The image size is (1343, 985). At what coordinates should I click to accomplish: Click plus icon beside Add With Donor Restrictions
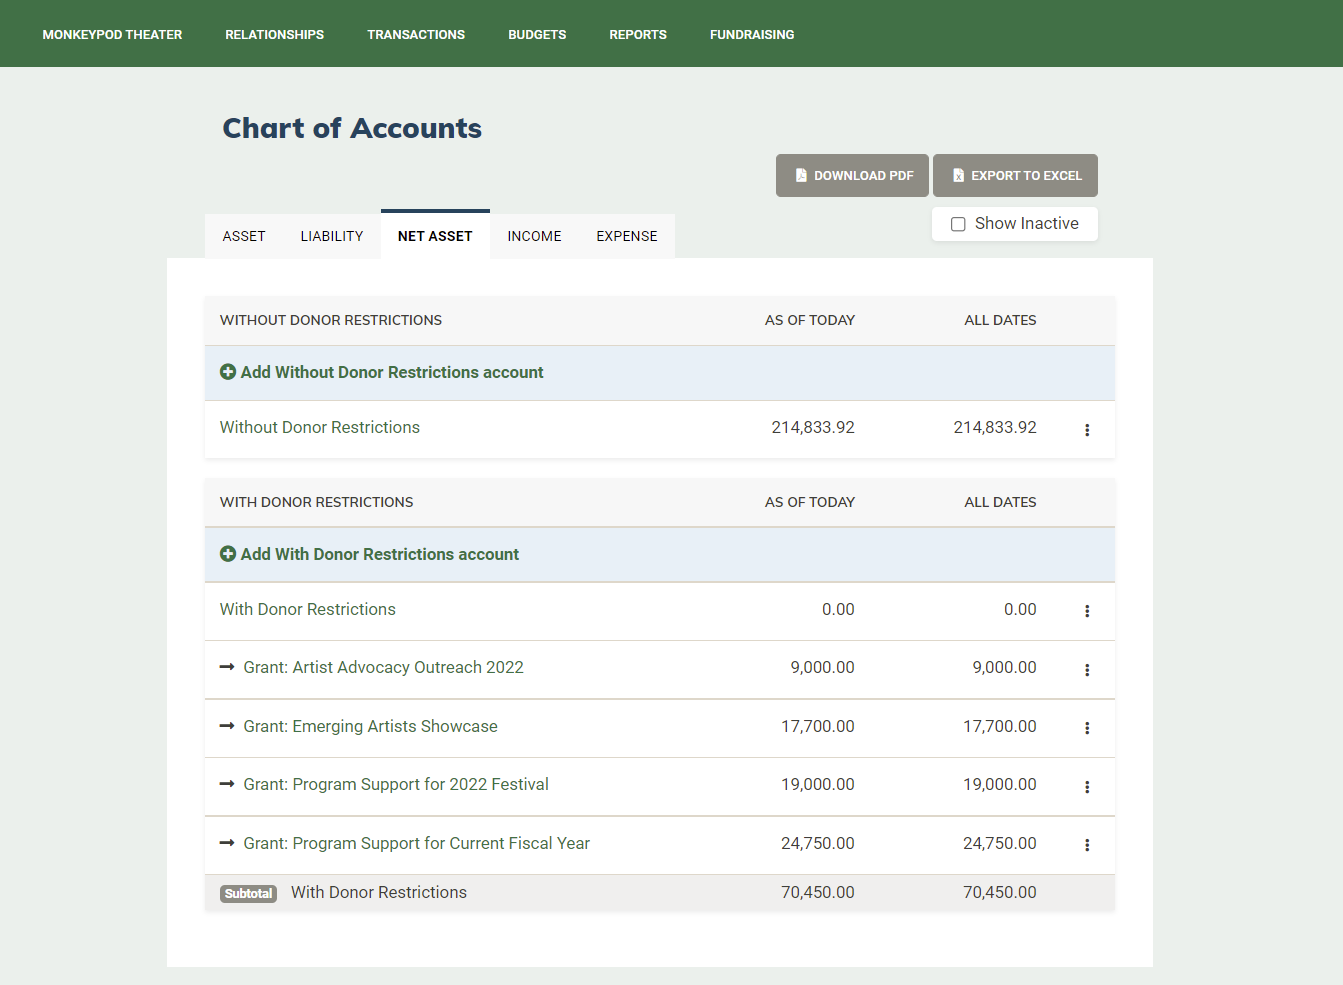228,554
